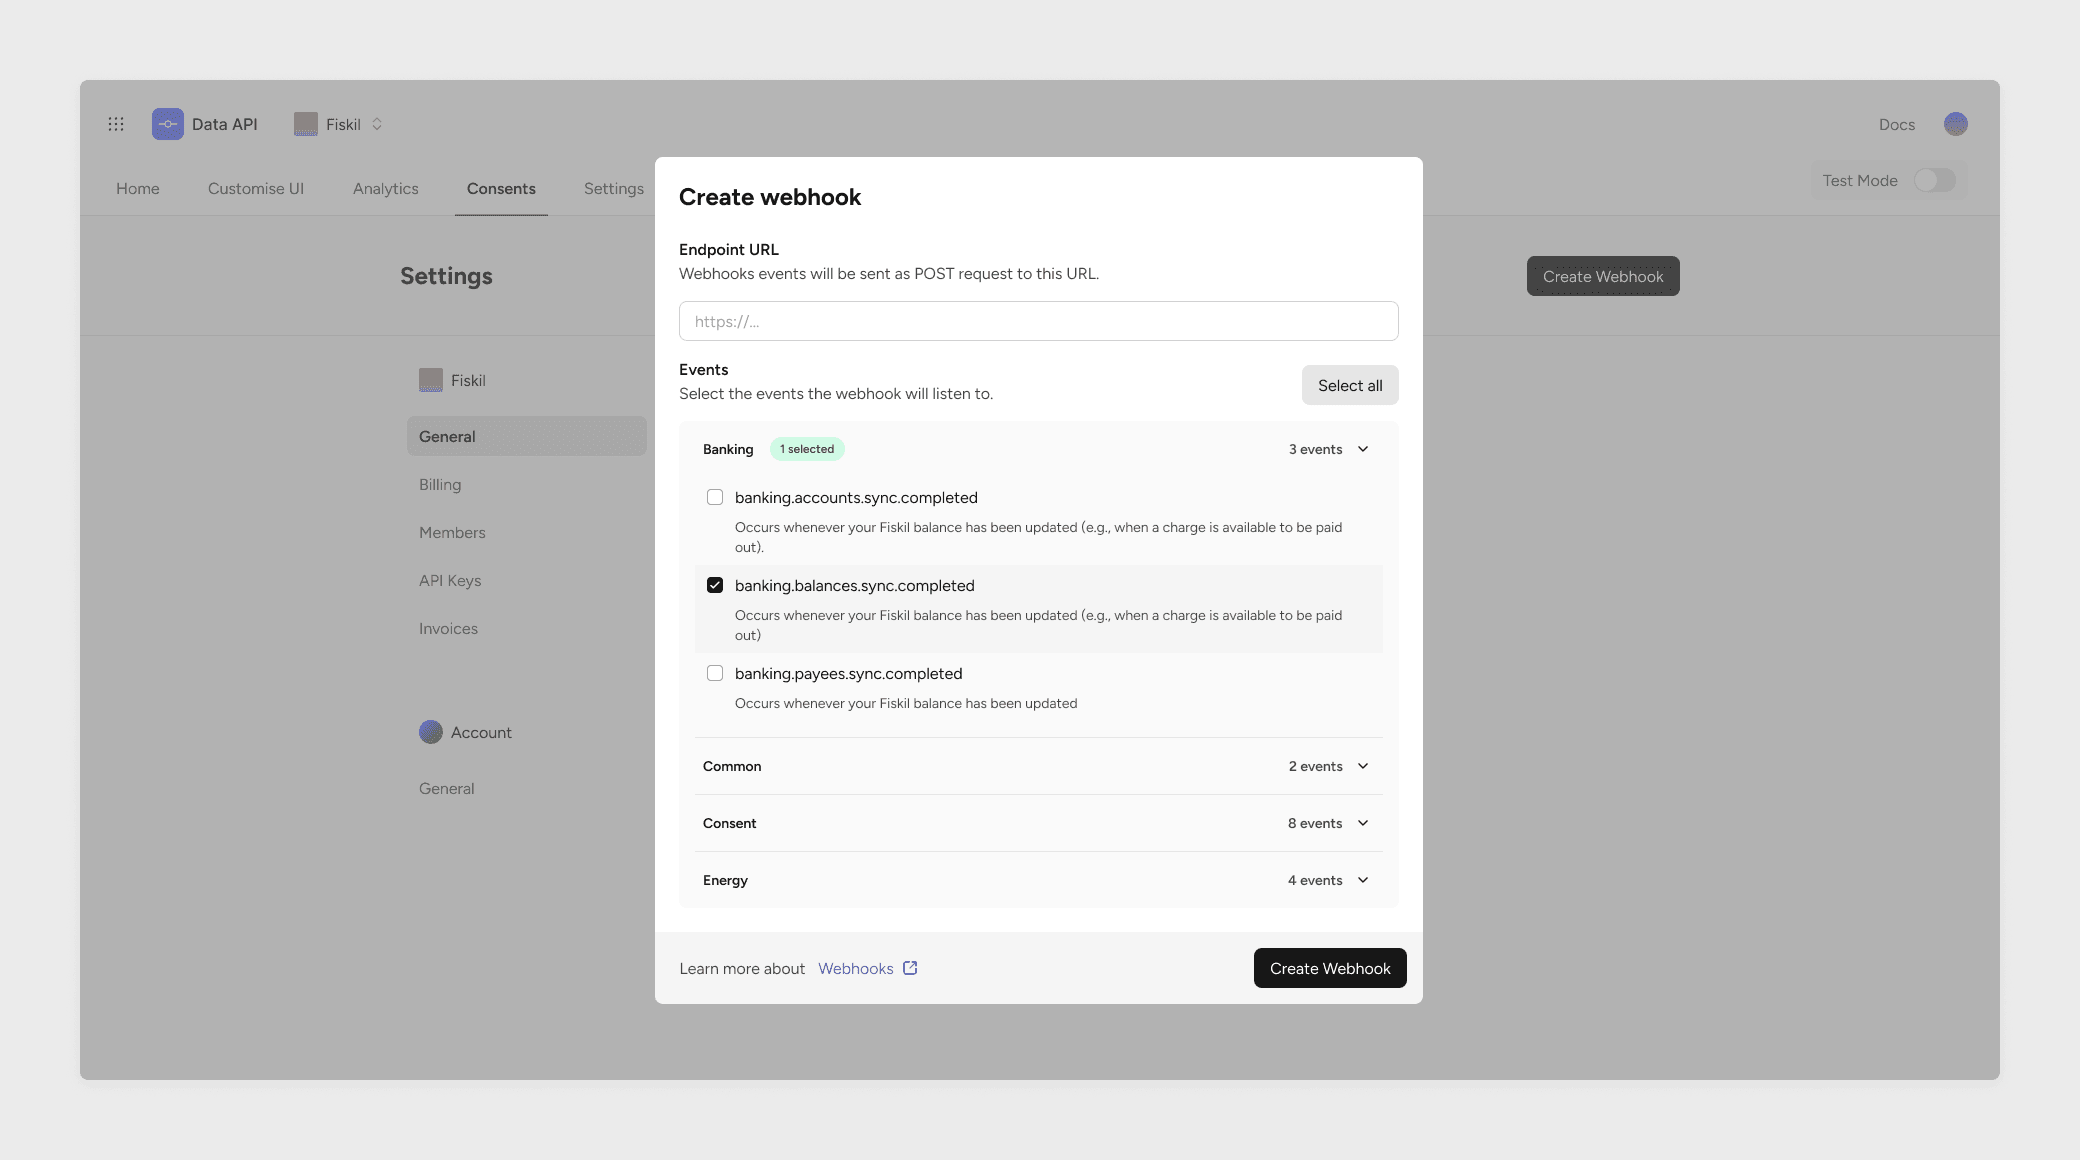Click the external link icon beside Webhooks

910,968
